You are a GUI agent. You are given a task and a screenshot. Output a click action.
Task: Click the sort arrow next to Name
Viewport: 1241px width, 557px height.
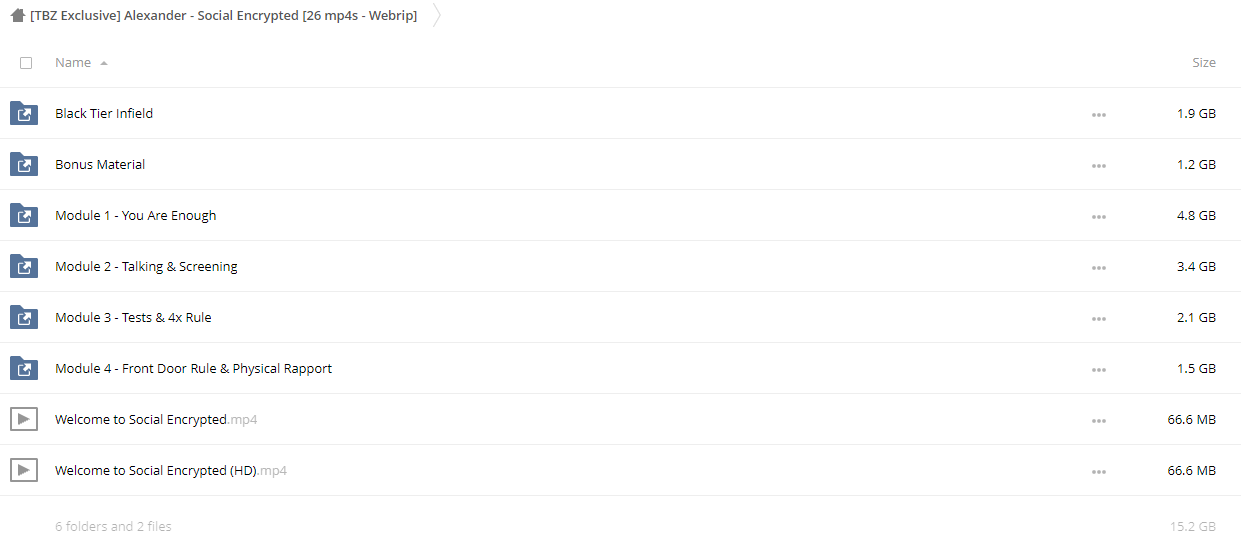click(104, 63)
